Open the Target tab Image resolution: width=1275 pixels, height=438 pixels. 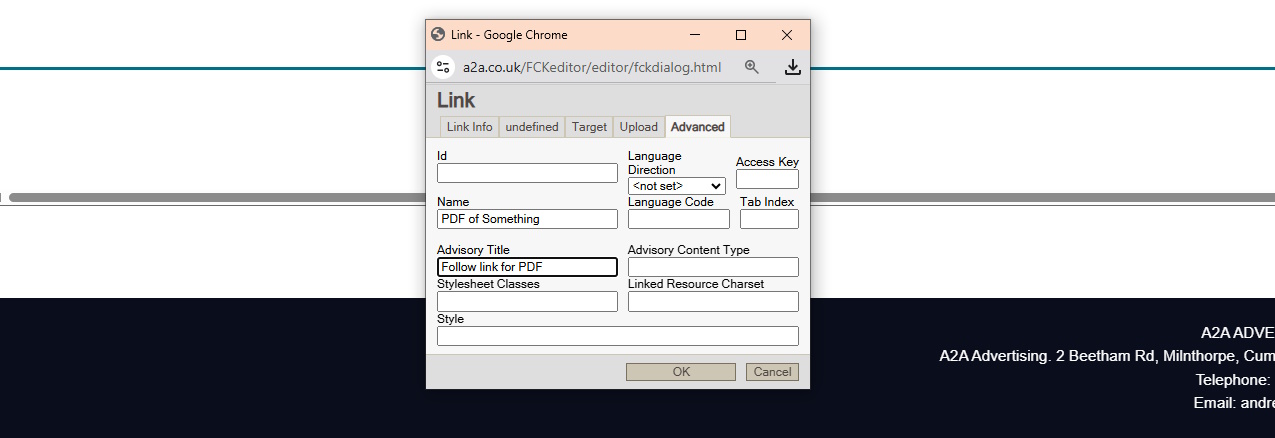[x=589, y=127]
